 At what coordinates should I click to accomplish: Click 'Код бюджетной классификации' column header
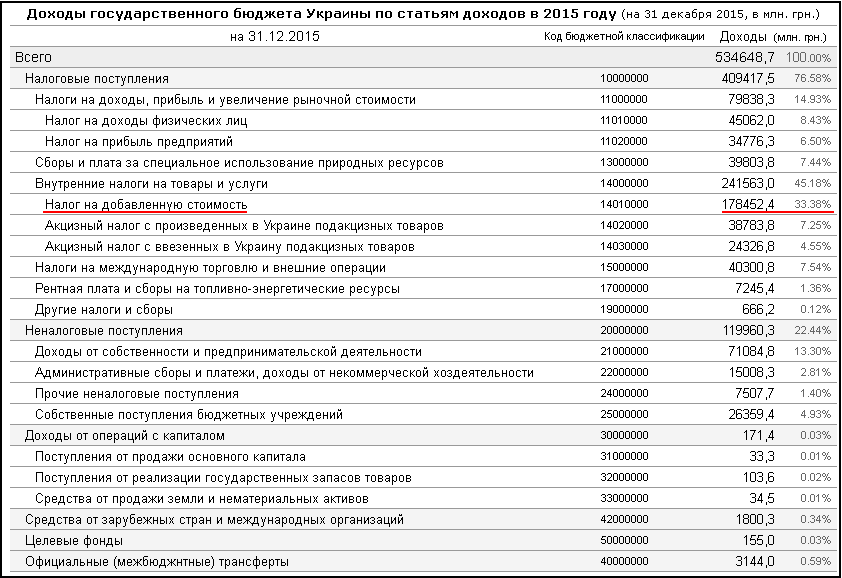(x=624, y=37)
